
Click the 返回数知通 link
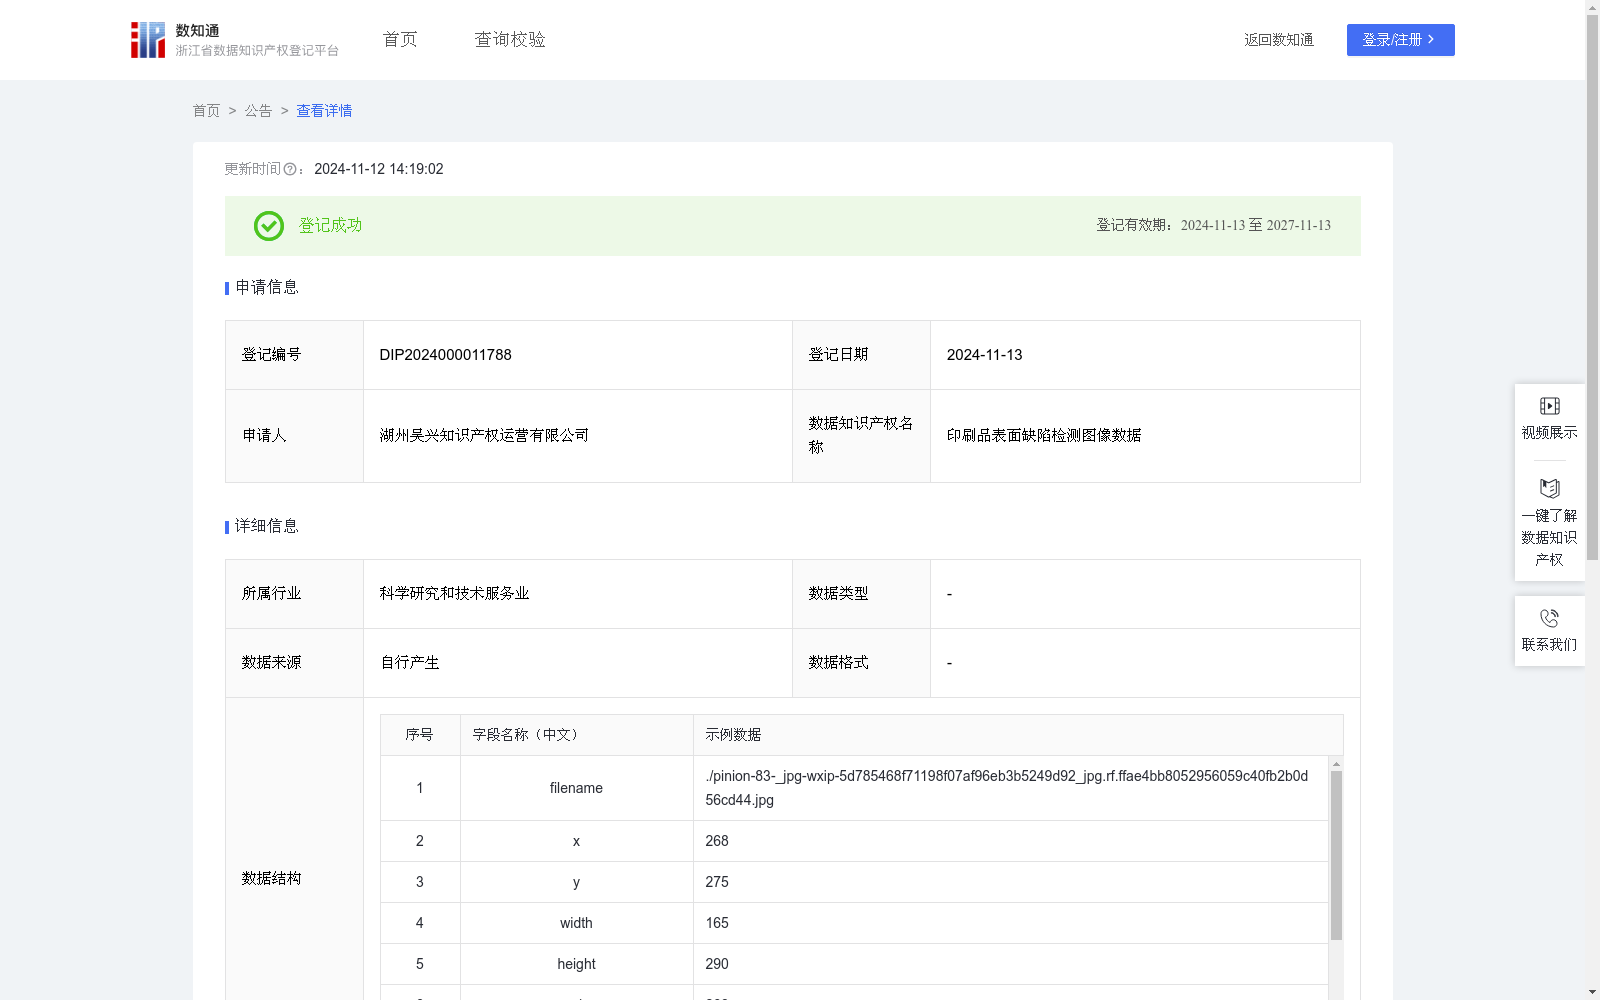[x=1279, y=40]
